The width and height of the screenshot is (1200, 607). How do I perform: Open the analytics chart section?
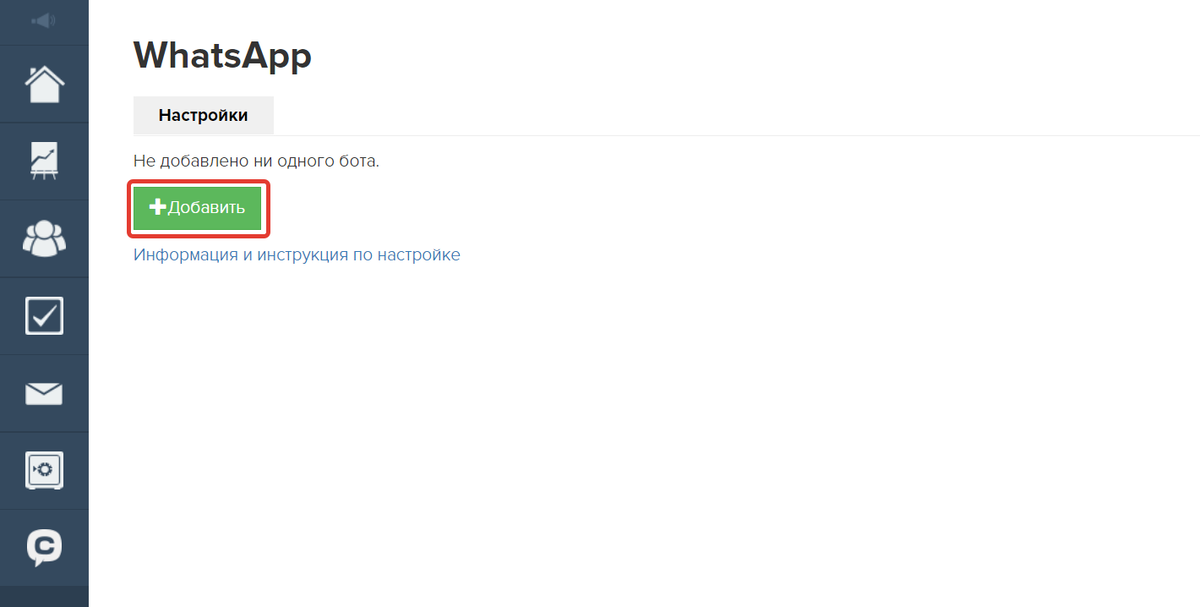(x=44, y=161)
